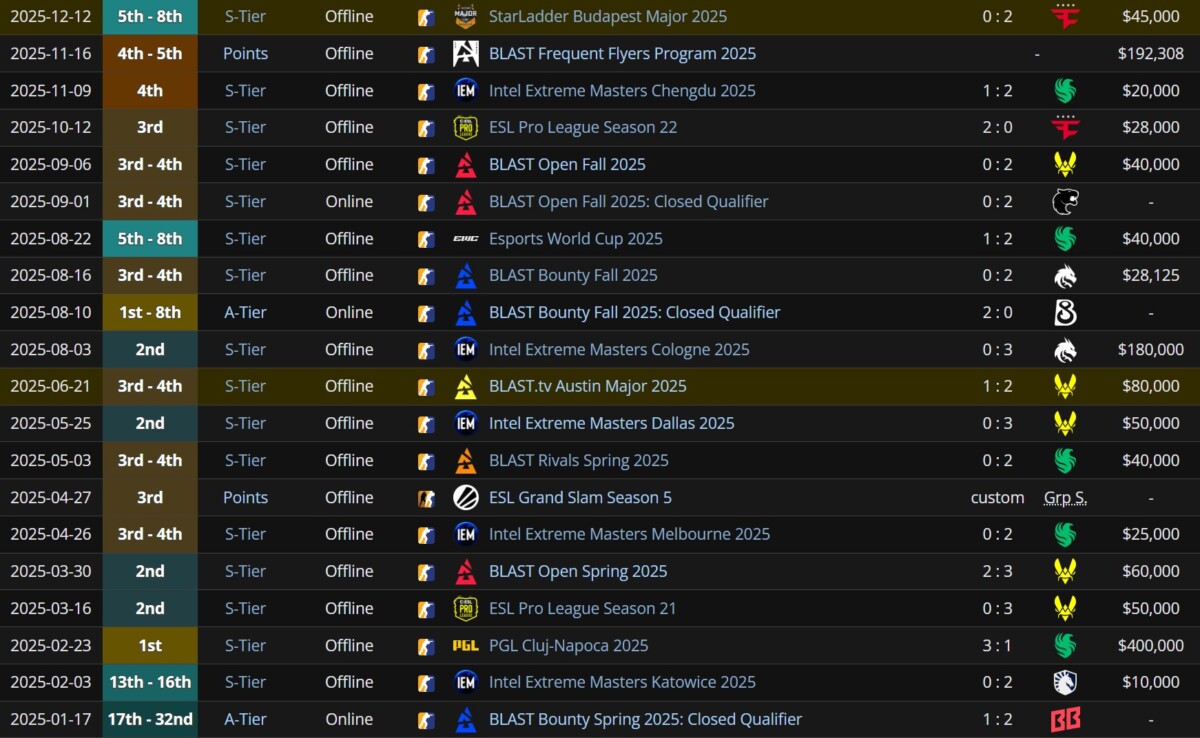This screenshot has height=738, width=1200.
Task: Click Team Liquid logo in IEM Katowice row
Action: coord(1065,683)
